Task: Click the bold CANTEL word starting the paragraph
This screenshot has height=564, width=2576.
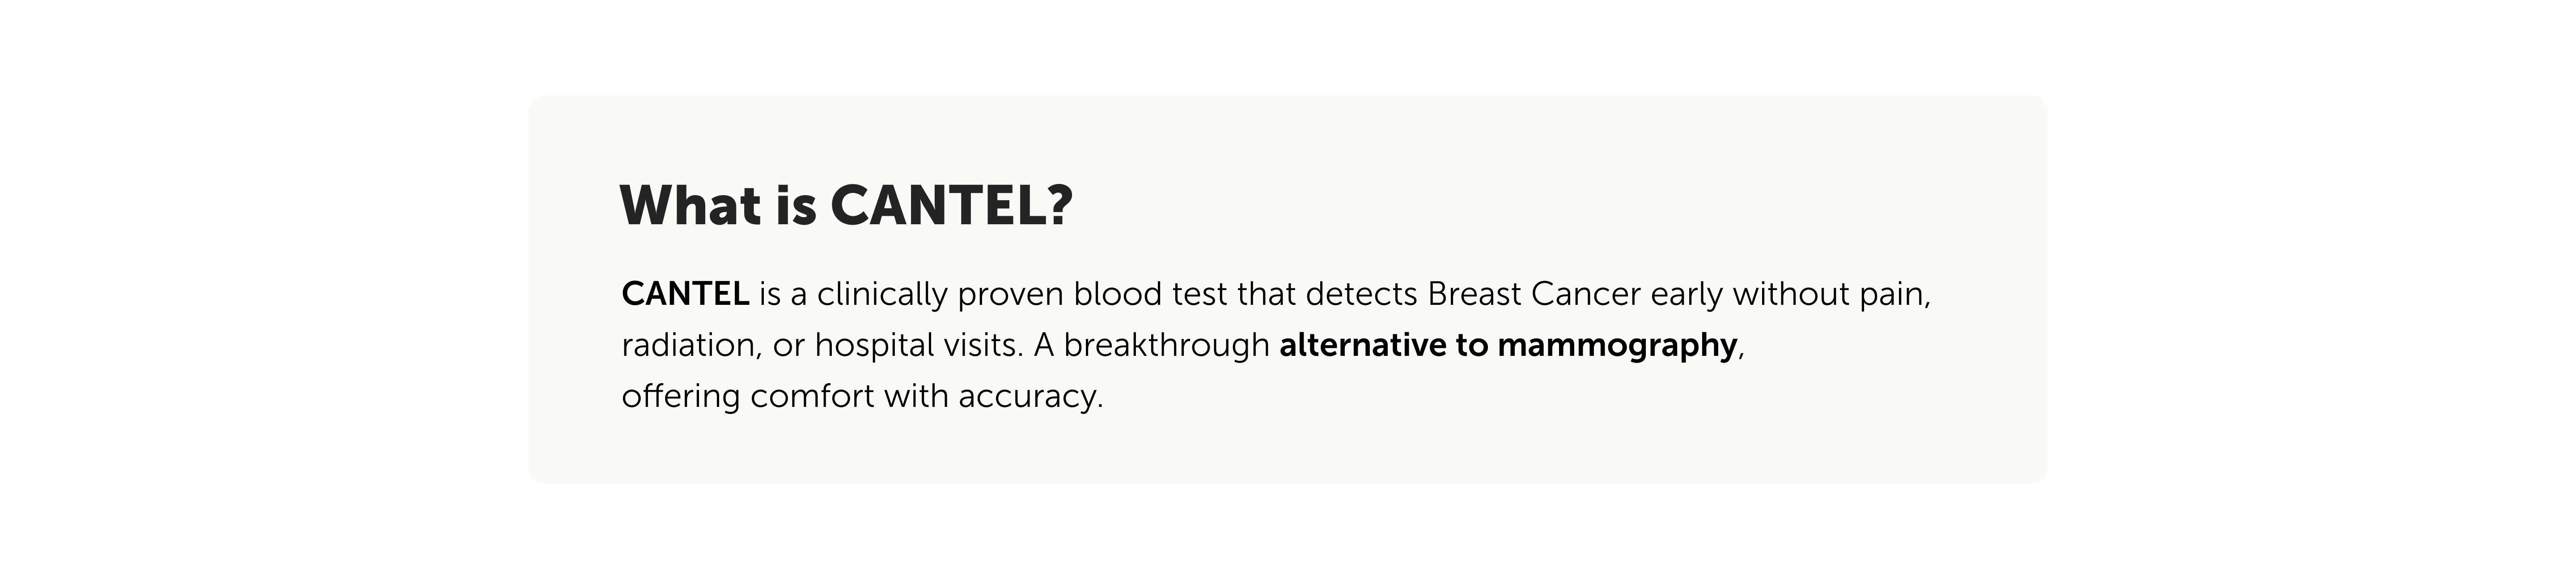Action: [x=685, y=294]
